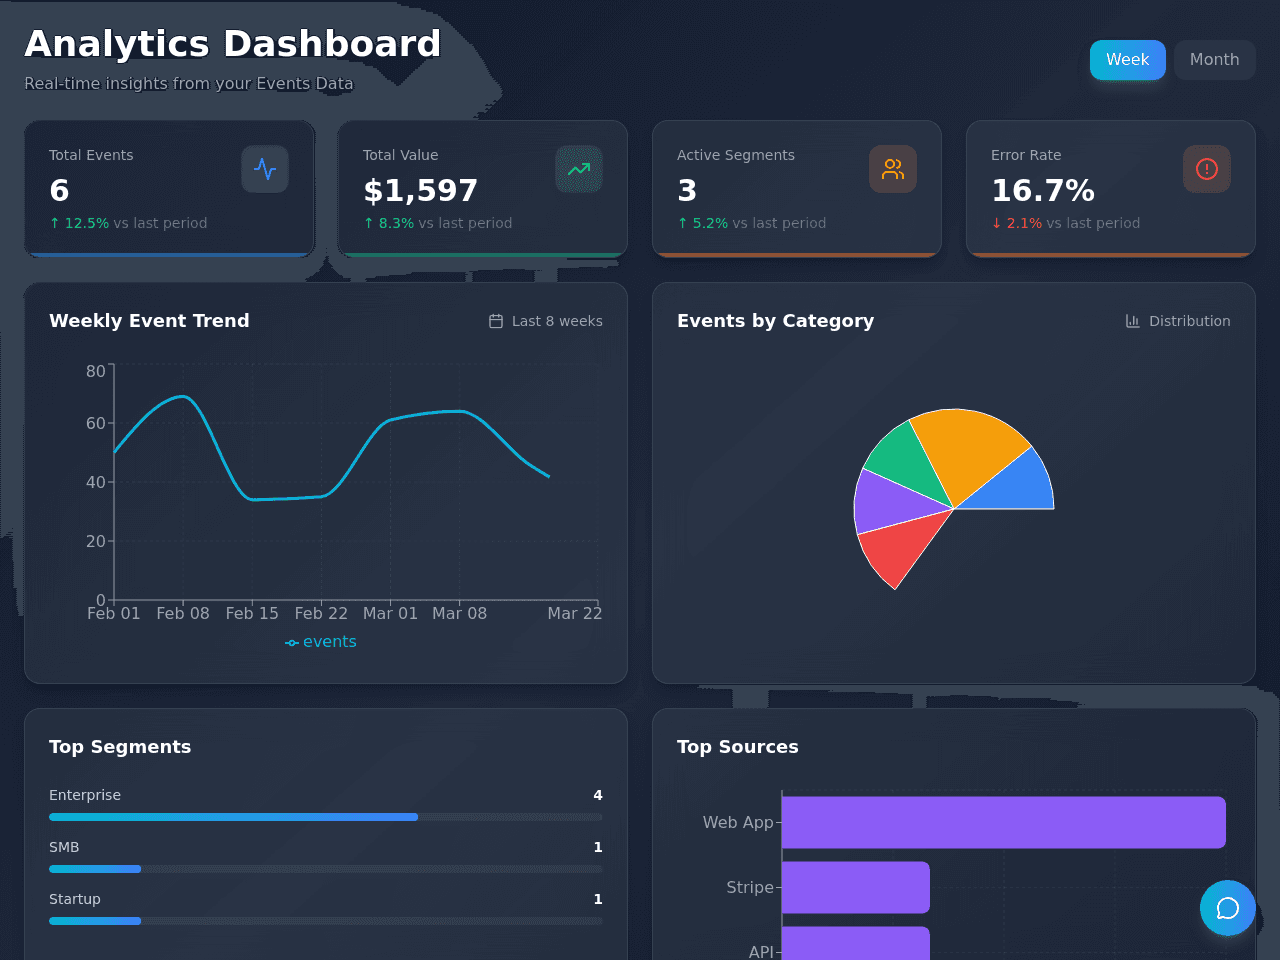Viewport: 1280px width, 960px height.
Task: Click the calendar icon beside Last 8 weeks
Action: point(496,321)
